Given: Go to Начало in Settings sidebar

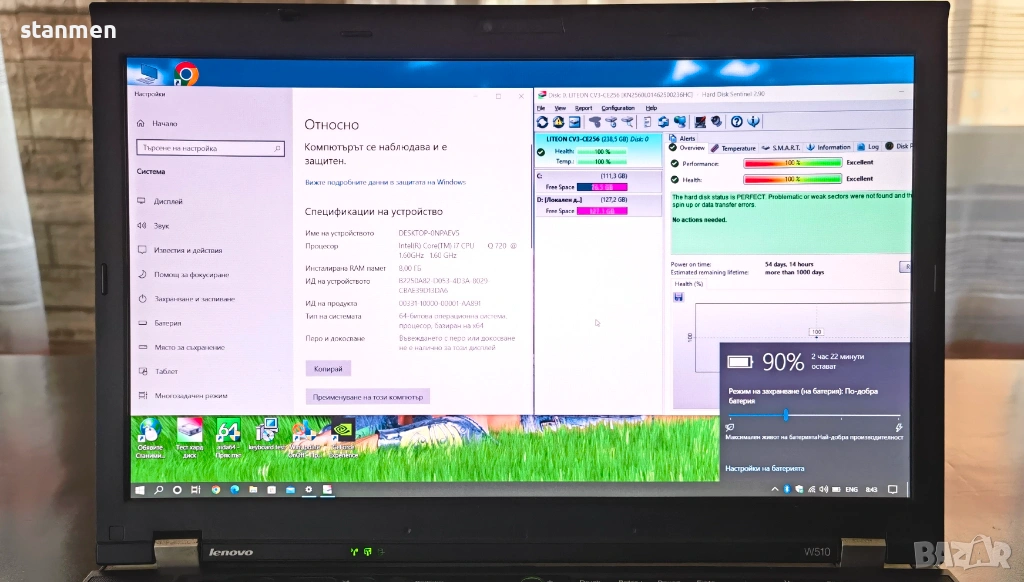Looking at the screenshot, I should coord(157,123).
